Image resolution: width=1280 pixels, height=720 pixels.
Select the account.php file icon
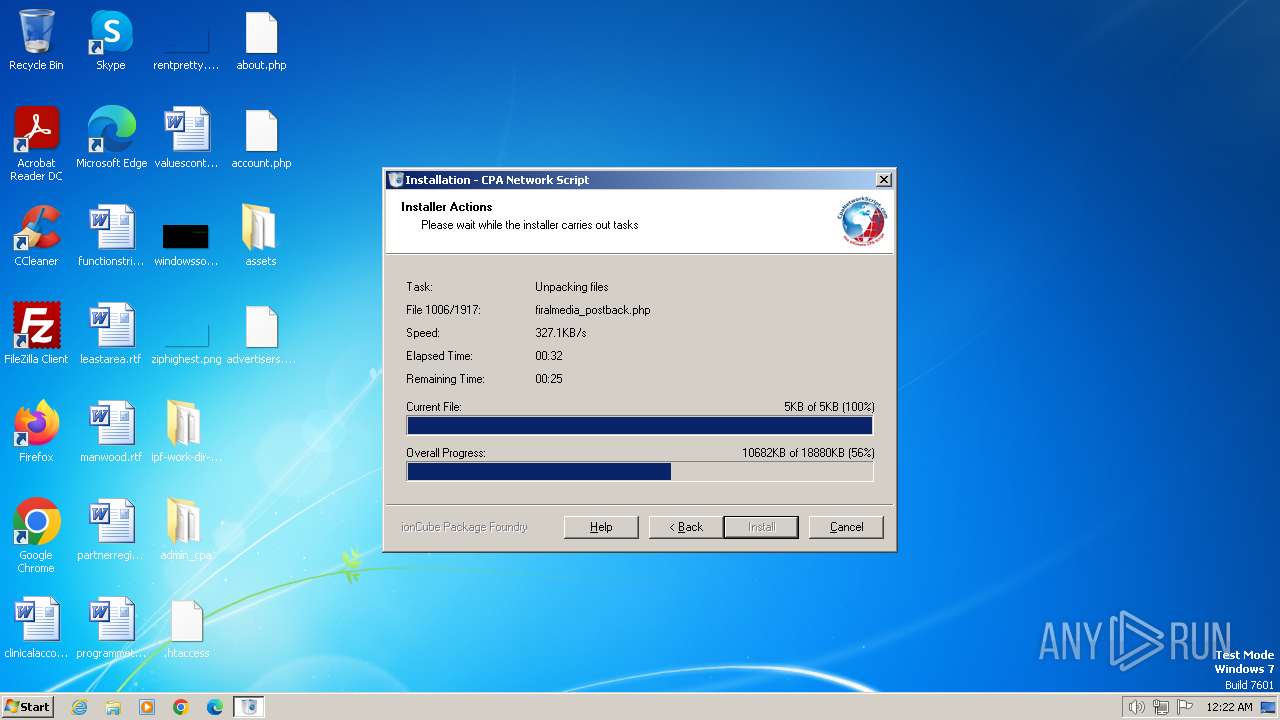[261, 138]
